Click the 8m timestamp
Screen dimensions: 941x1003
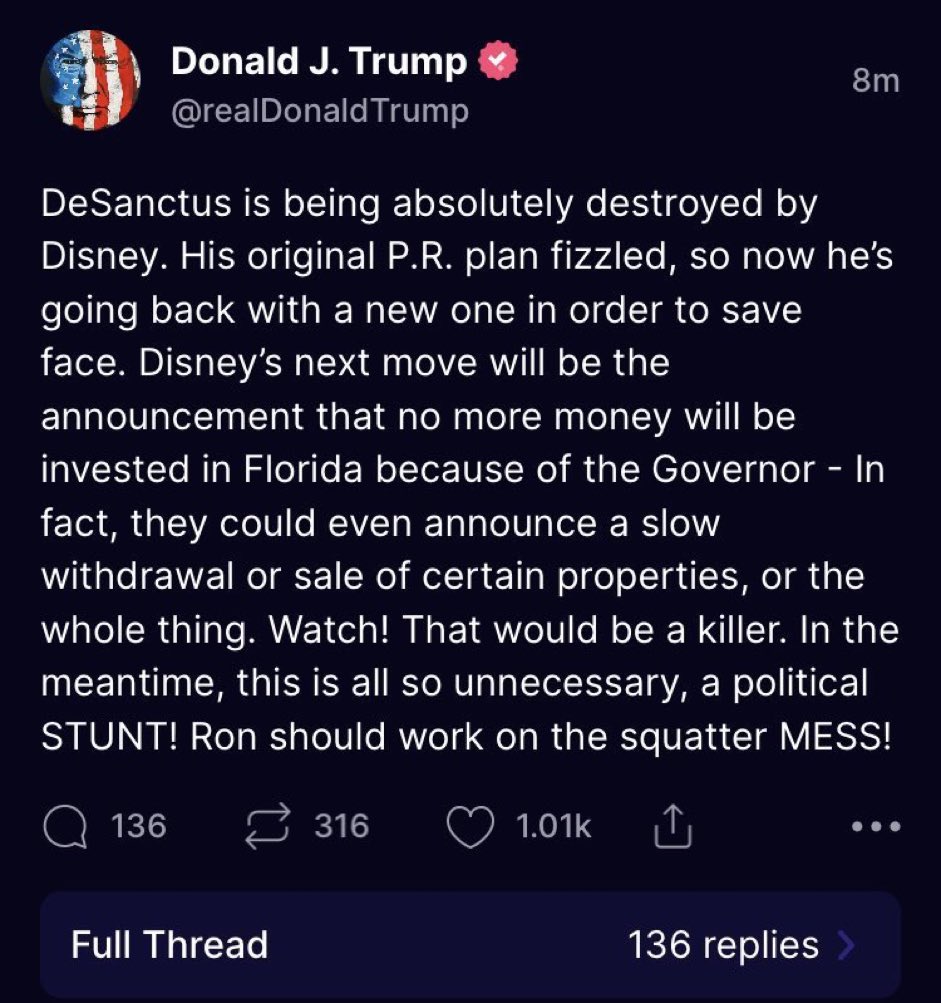coord(876,81)
